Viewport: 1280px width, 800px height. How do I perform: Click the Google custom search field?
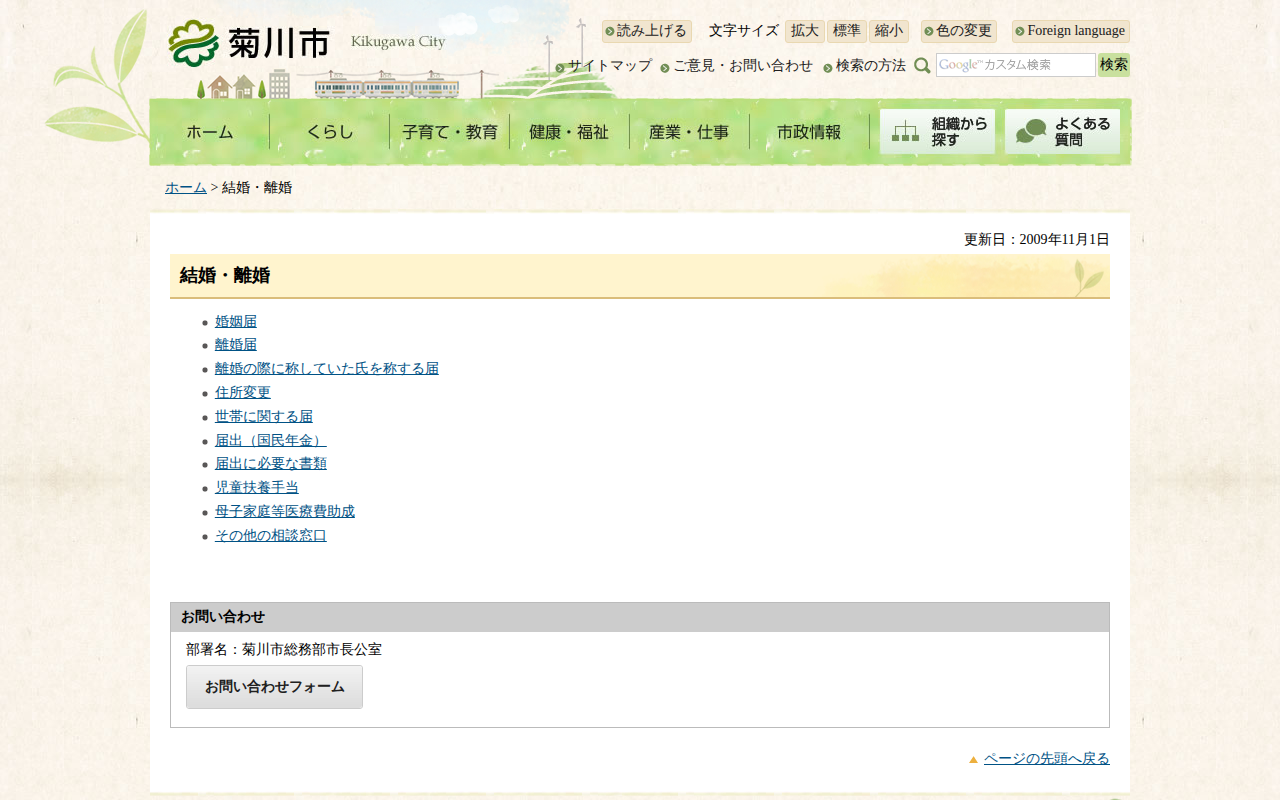pyautogui.click(x=1015, y=65)
